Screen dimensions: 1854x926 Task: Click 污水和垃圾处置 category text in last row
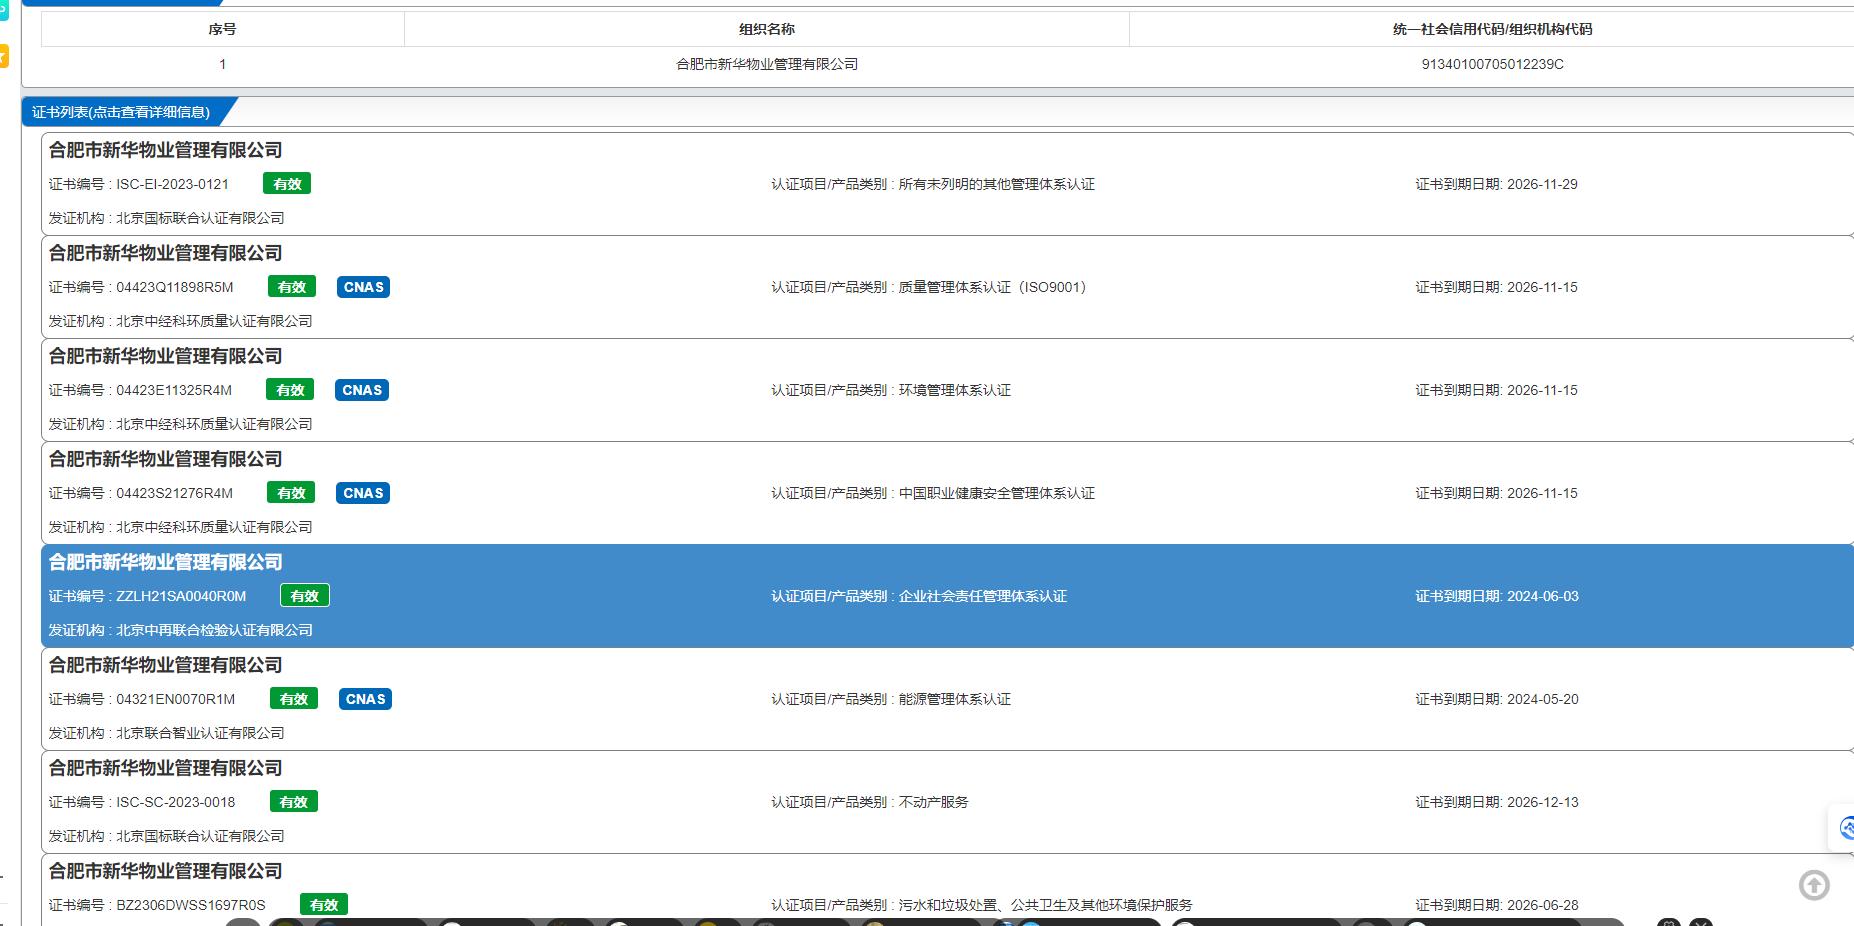[948, 905]
